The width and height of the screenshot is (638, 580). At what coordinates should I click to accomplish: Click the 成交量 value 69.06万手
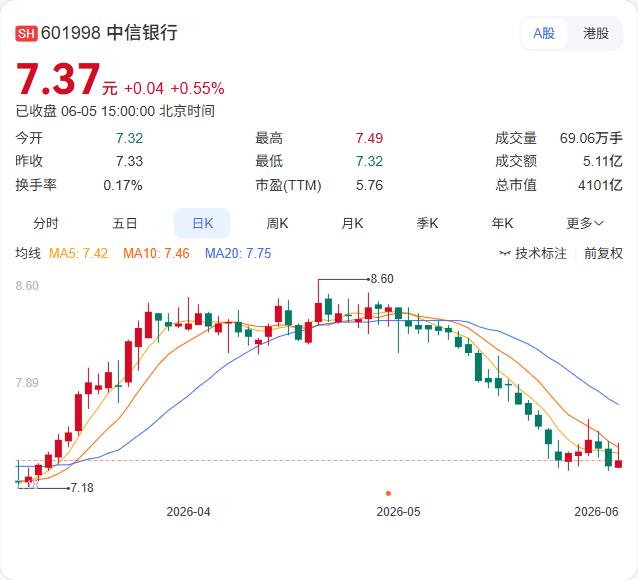click(591, 138)
